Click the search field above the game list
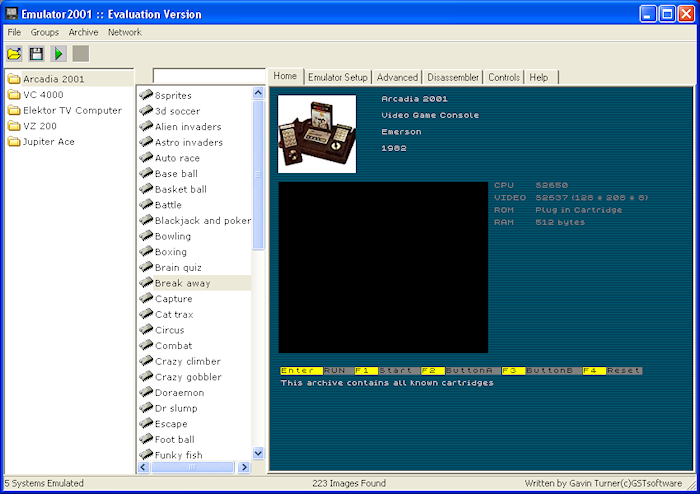The height and width of the screenshot is (494, 700). click(209, 75)
